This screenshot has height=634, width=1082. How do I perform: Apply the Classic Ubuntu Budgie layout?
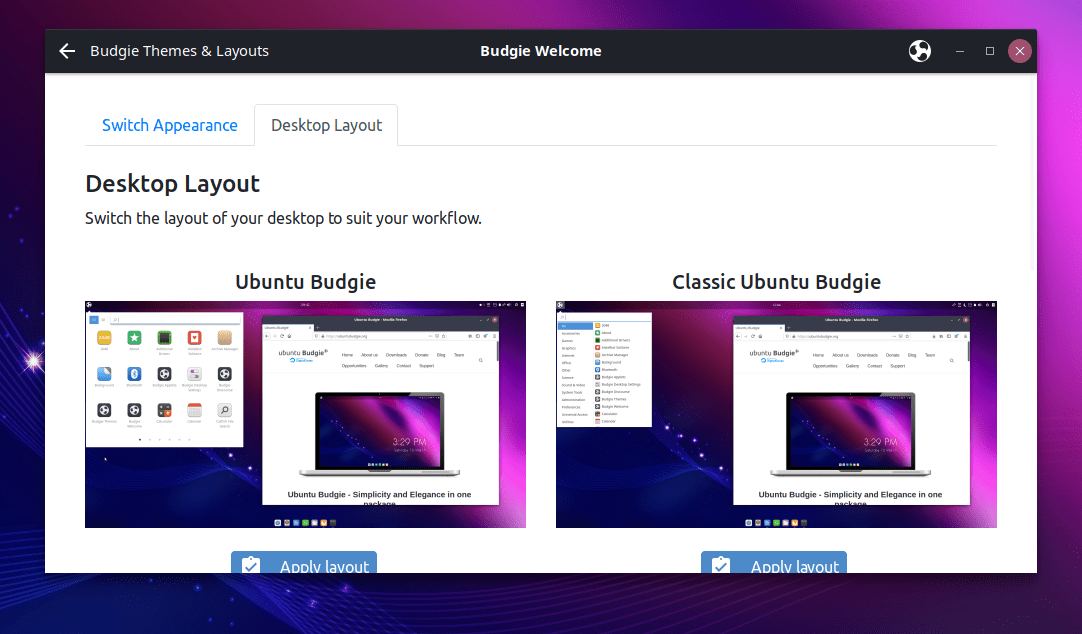point(774,563)
